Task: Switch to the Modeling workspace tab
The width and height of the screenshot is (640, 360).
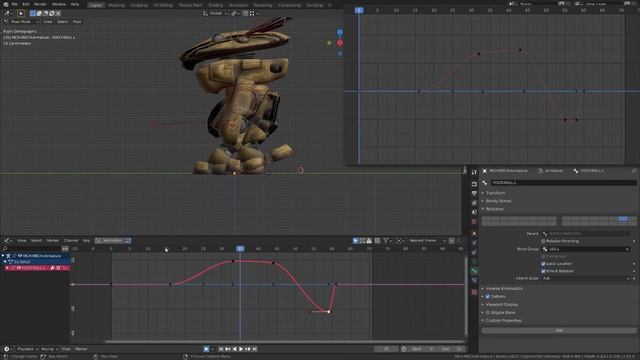Action: [x=117, y=5]
